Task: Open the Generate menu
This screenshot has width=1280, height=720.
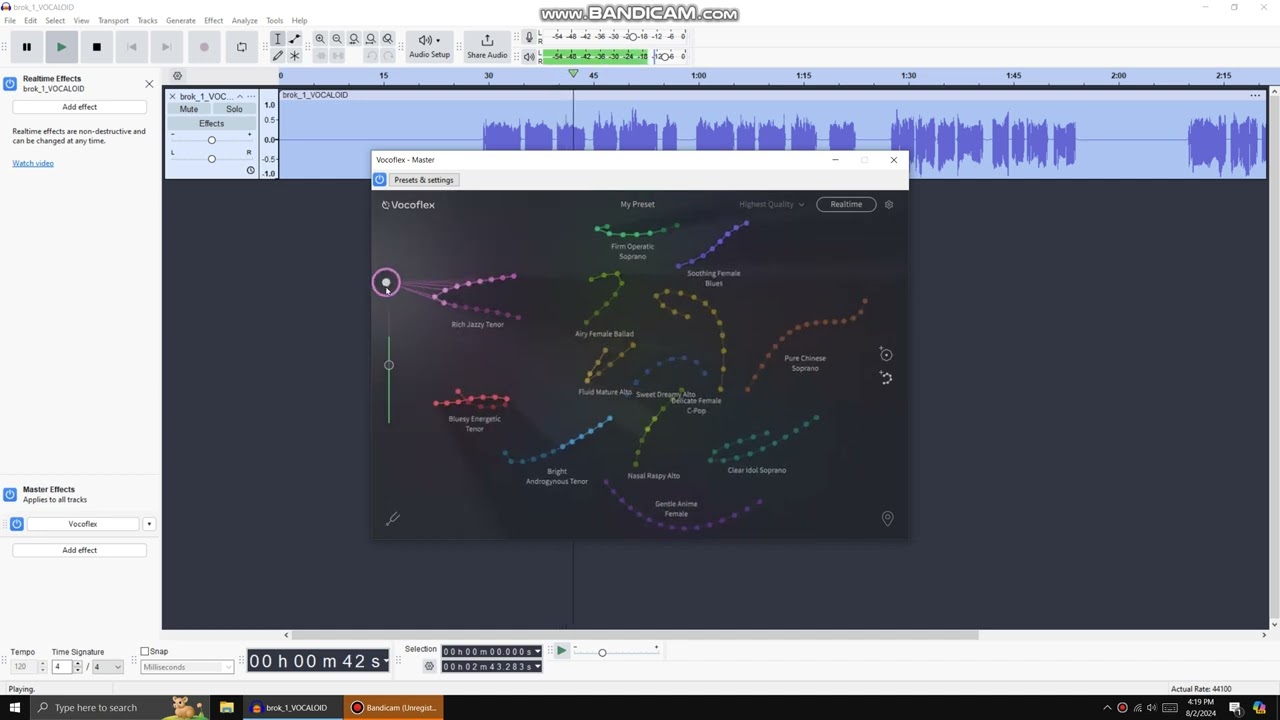Action: tap(181, 20)
